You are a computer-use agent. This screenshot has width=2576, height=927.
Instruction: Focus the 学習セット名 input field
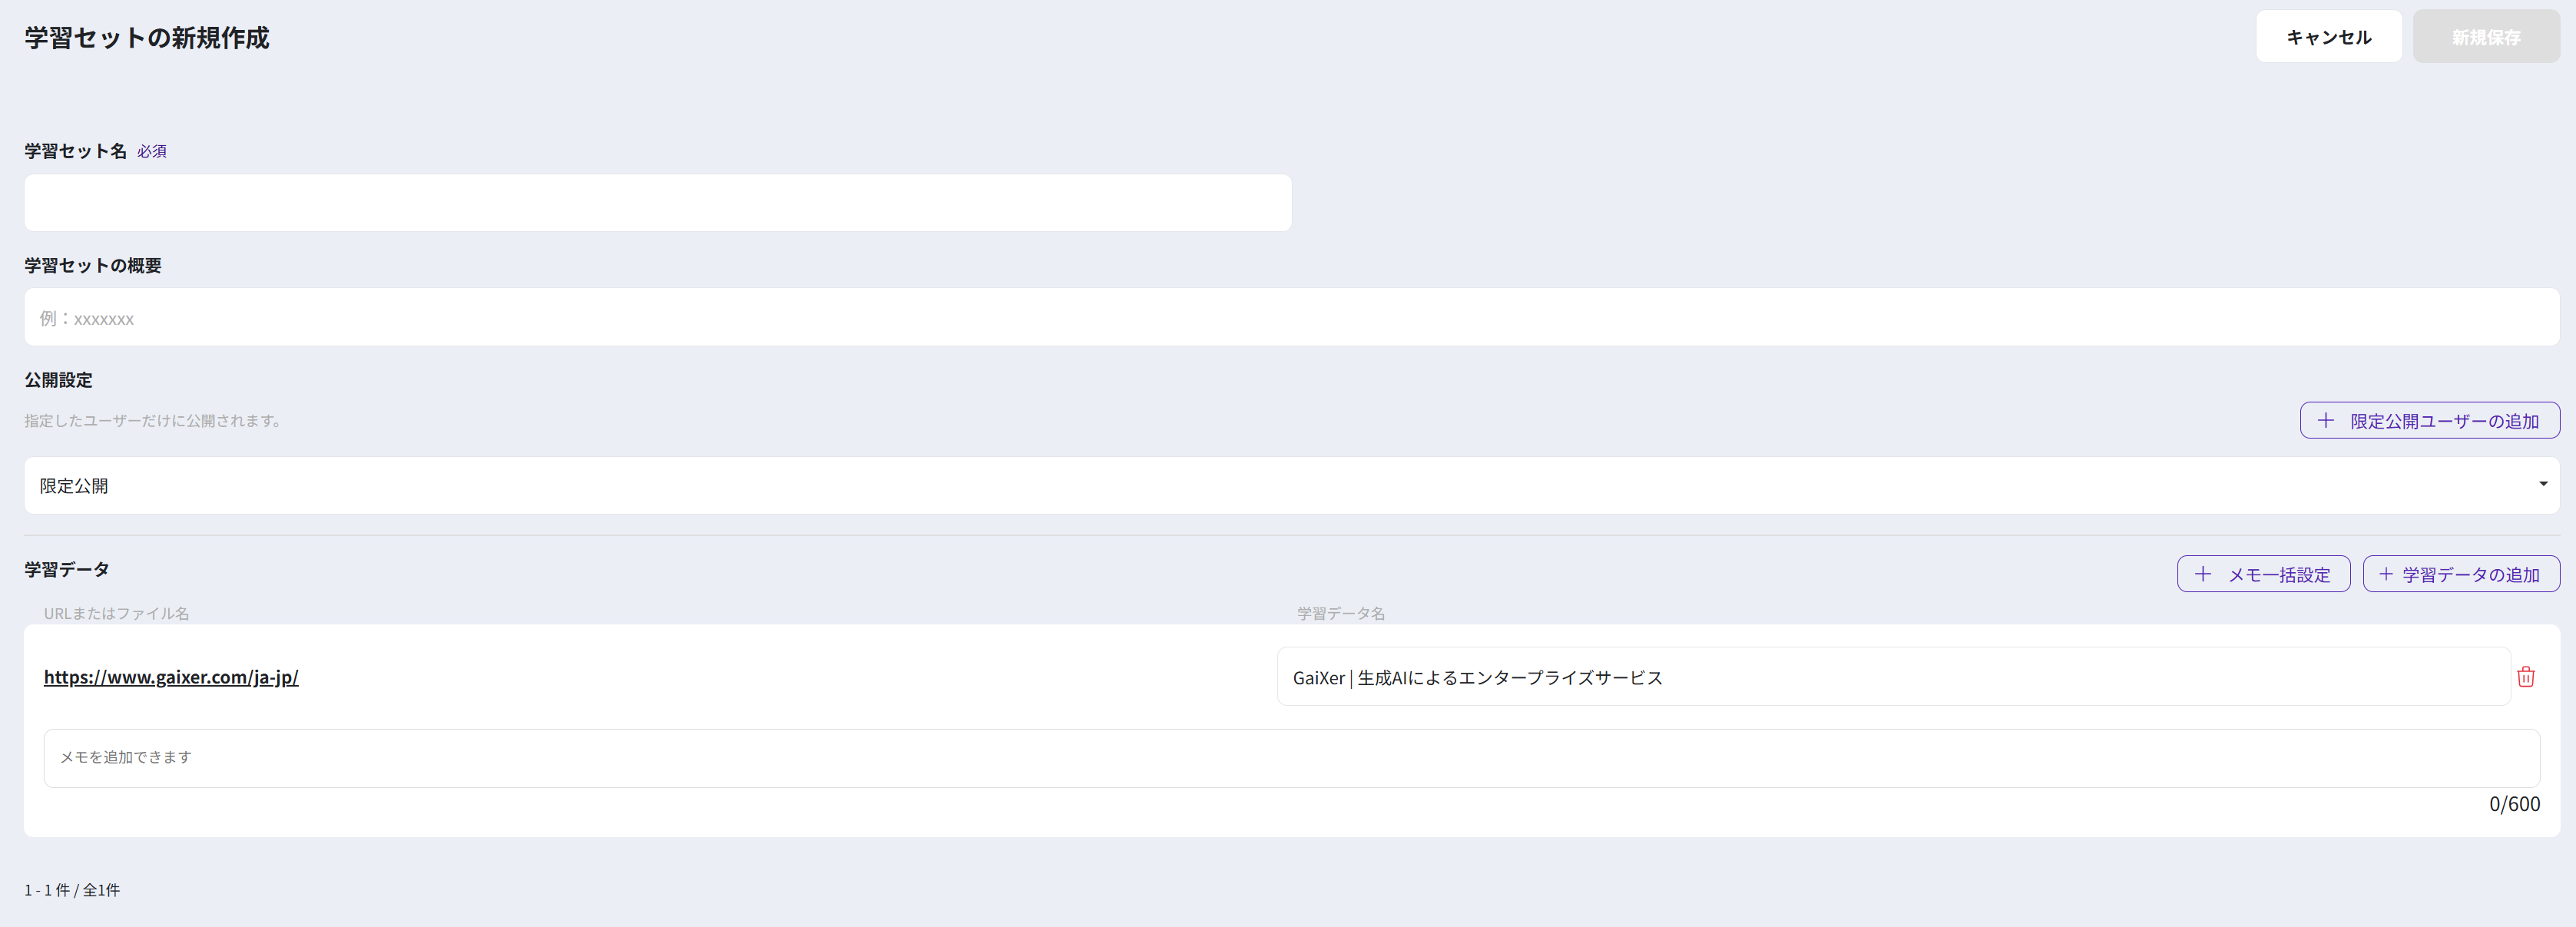point(657,203)
